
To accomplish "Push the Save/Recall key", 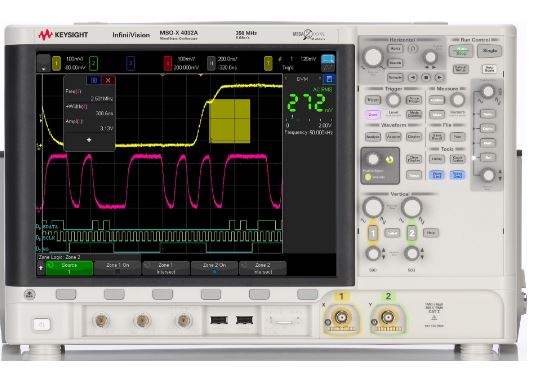I will pyautogui.click(x=437, y=137).
